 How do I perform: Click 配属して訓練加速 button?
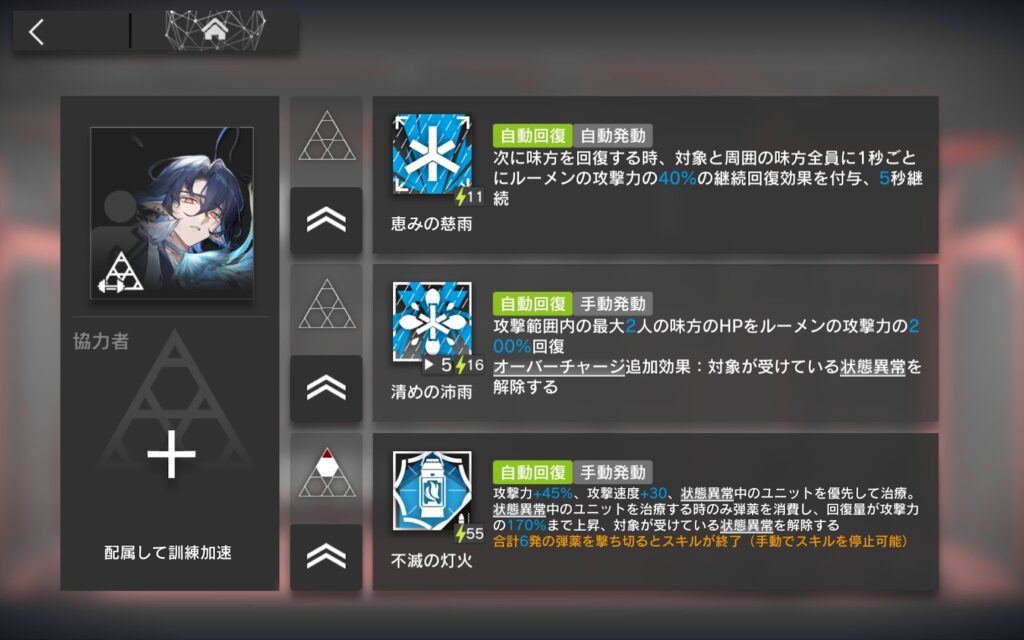click(x=168, y=552)
